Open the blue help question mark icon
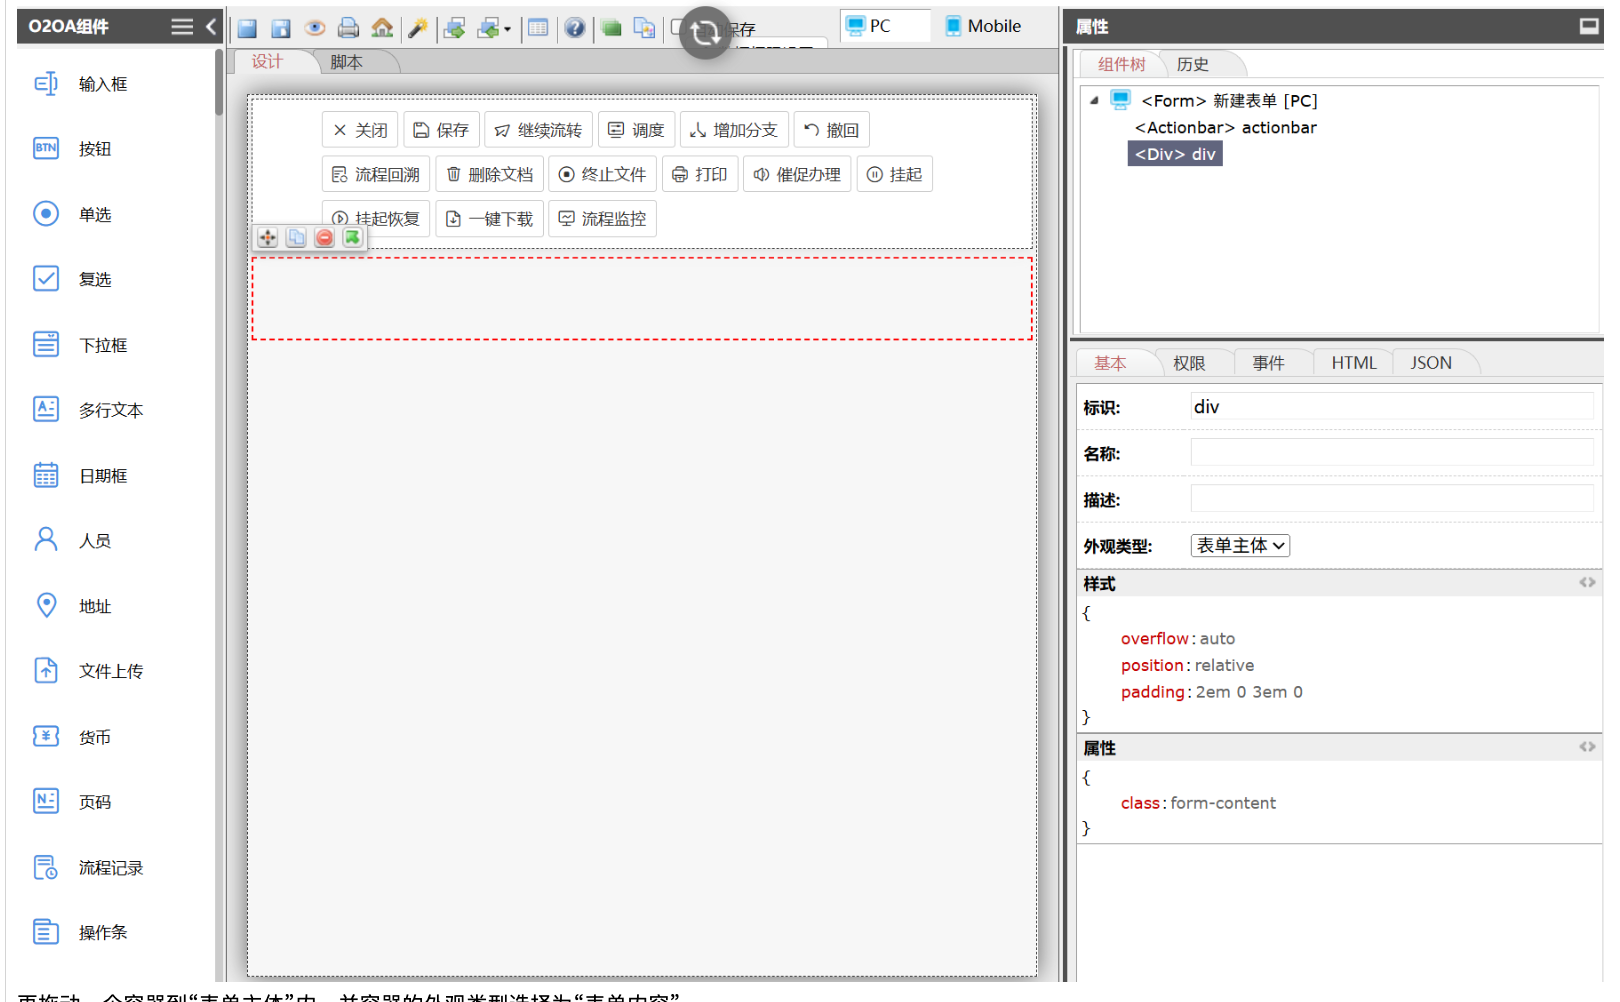The image size is (1620, 1002). (574, 28)
